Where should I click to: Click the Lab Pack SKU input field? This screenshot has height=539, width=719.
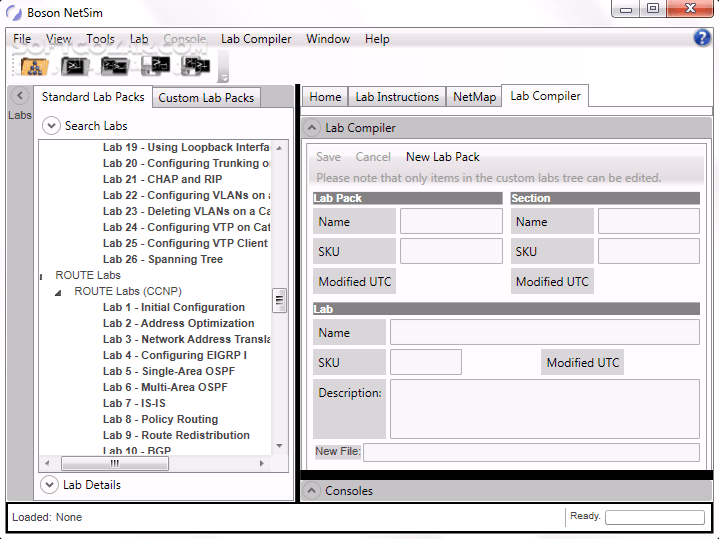(x=451, y=251)
